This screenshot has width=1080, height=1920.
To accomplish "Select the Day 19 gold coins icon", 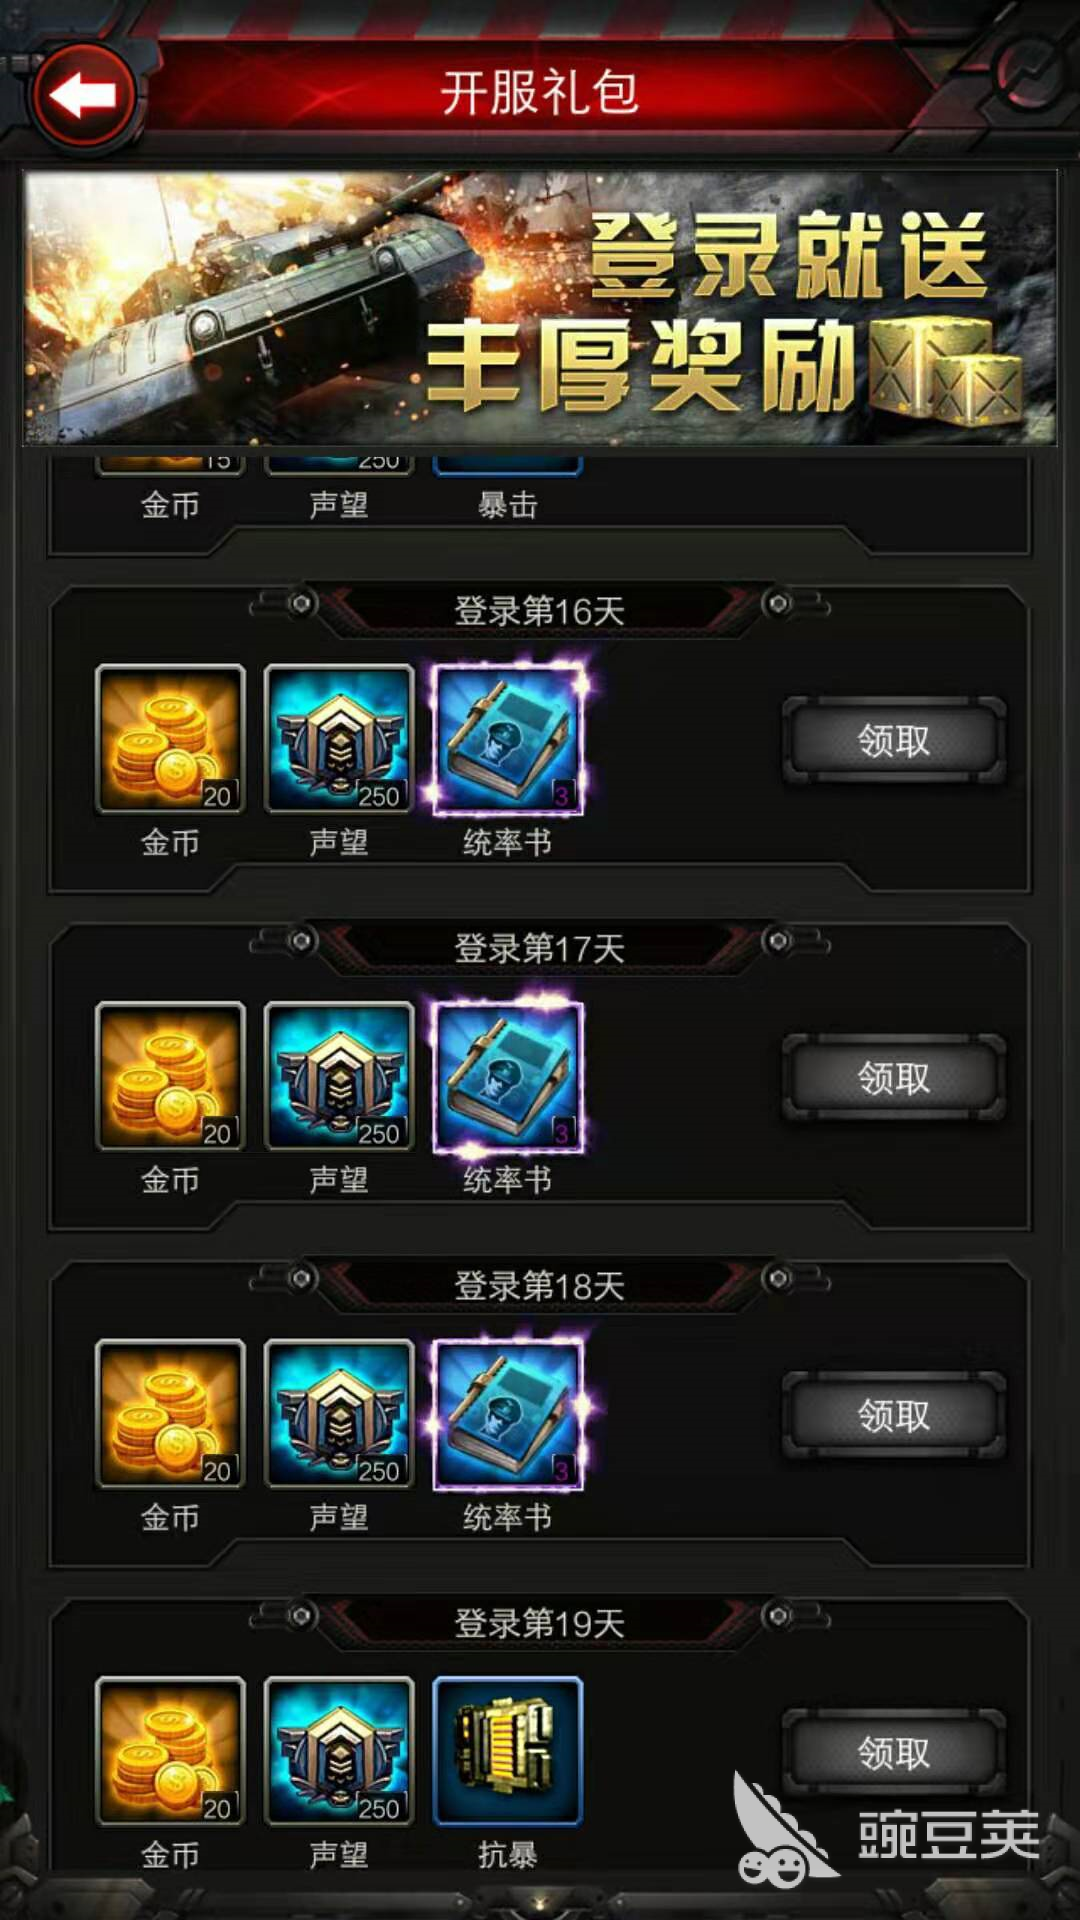I will 170,1752.
